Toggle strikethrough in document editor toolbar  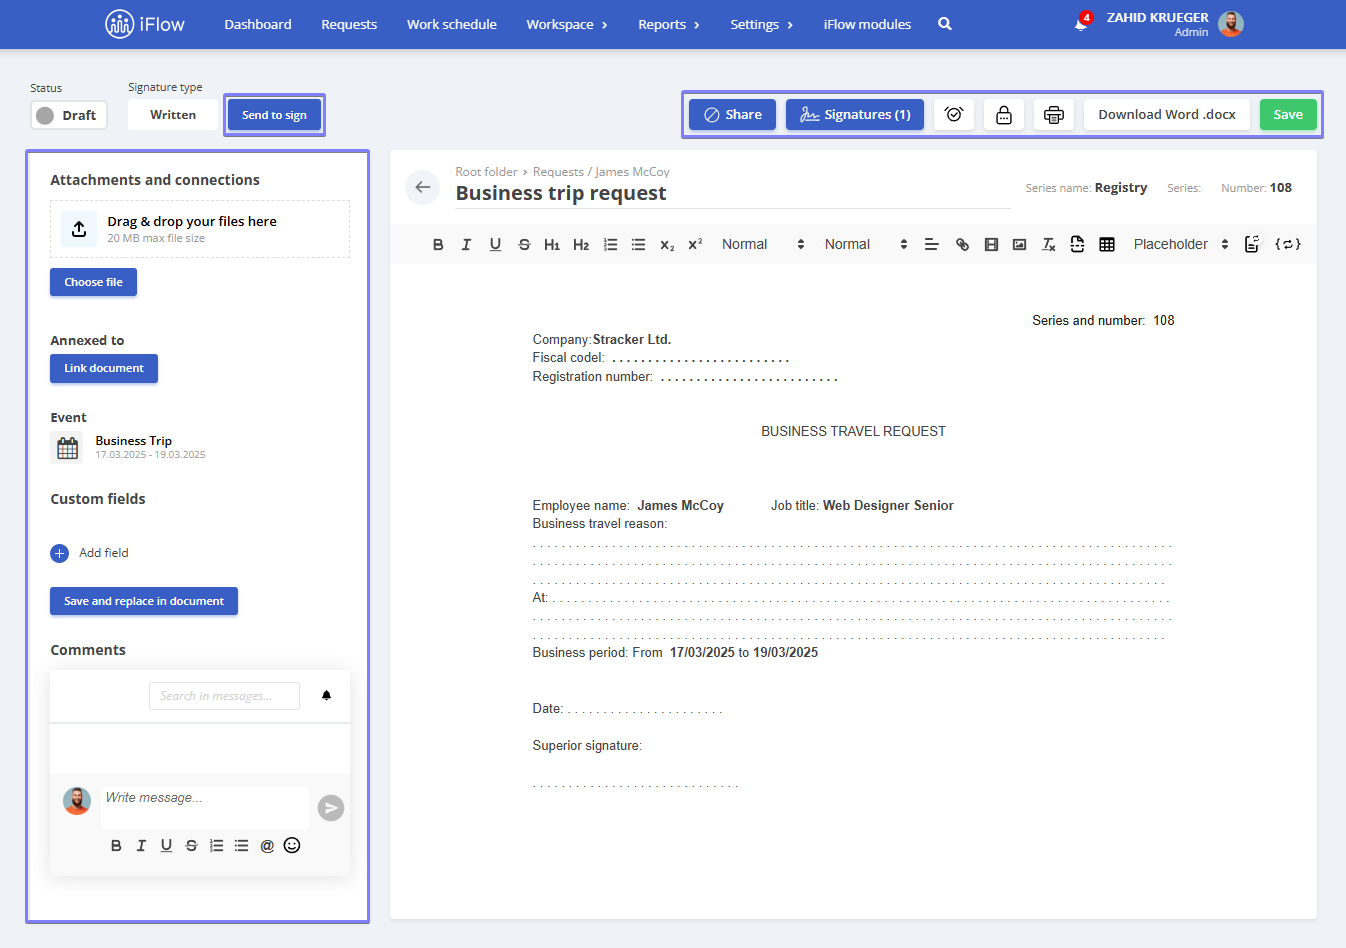524,244
